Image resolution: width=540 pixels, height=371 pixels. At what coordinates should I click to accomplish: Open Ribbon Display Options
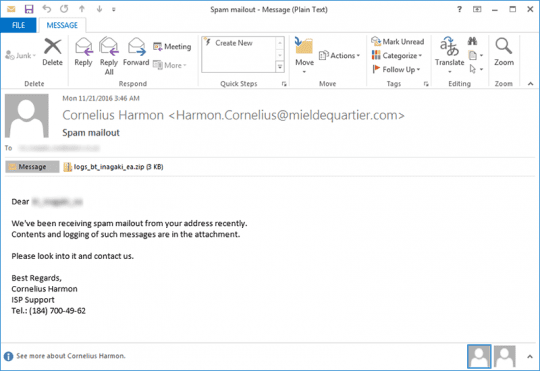coord(477,9)
